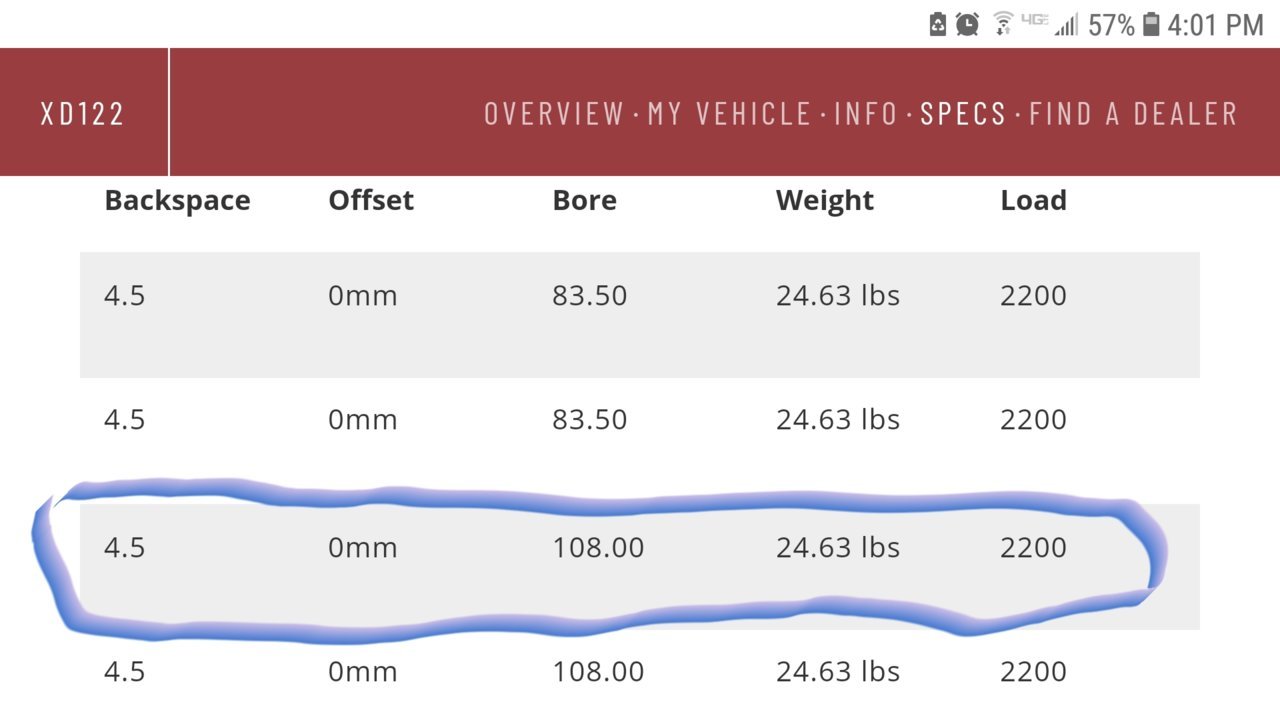Tap the cellular signal bars icon
The width and height of the screenshot is (1280, 720).
pos(1066,25)
